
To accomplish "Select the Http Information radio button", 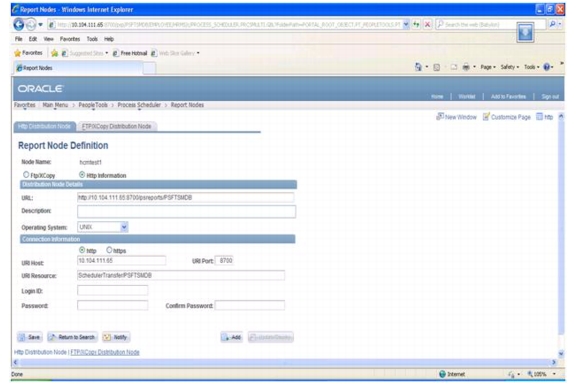I will [x=82, y=175].
